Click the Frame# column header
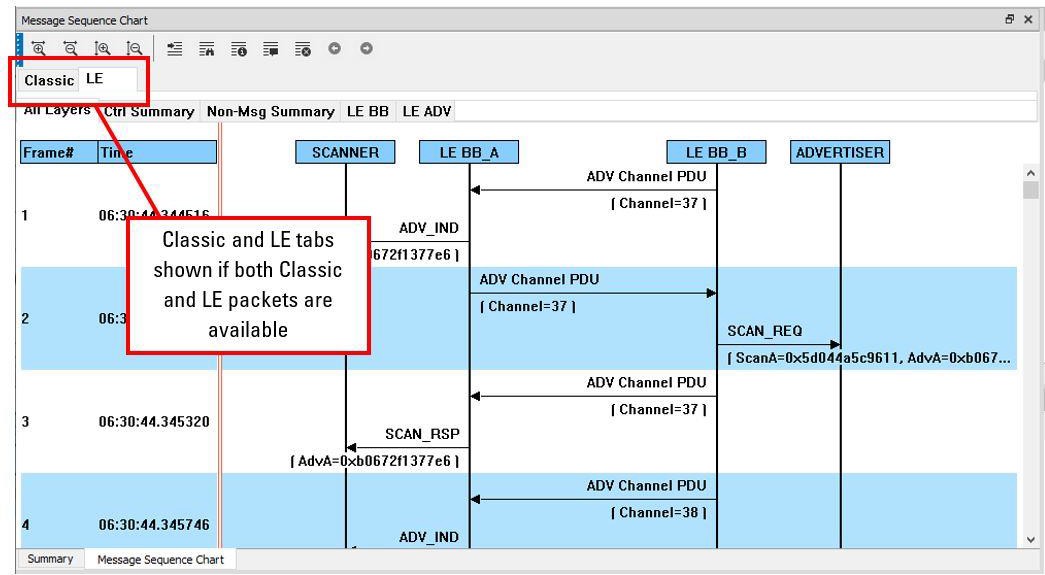Screen dimensions: 1045x575 tap(59, 152)
